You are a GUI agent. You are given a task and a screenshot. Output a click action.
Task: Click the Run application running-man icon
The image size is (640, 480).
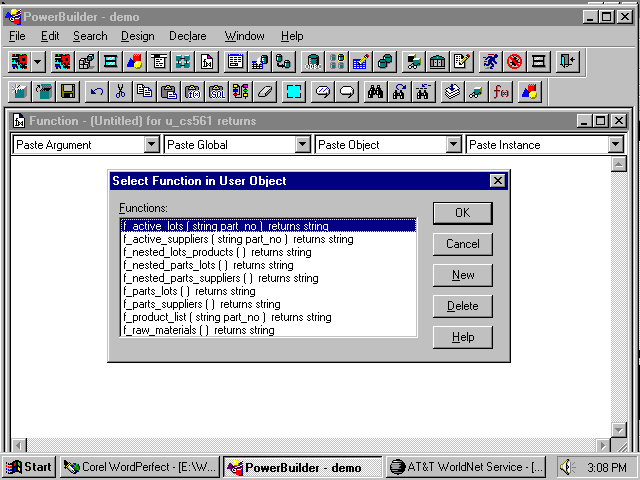491,62
